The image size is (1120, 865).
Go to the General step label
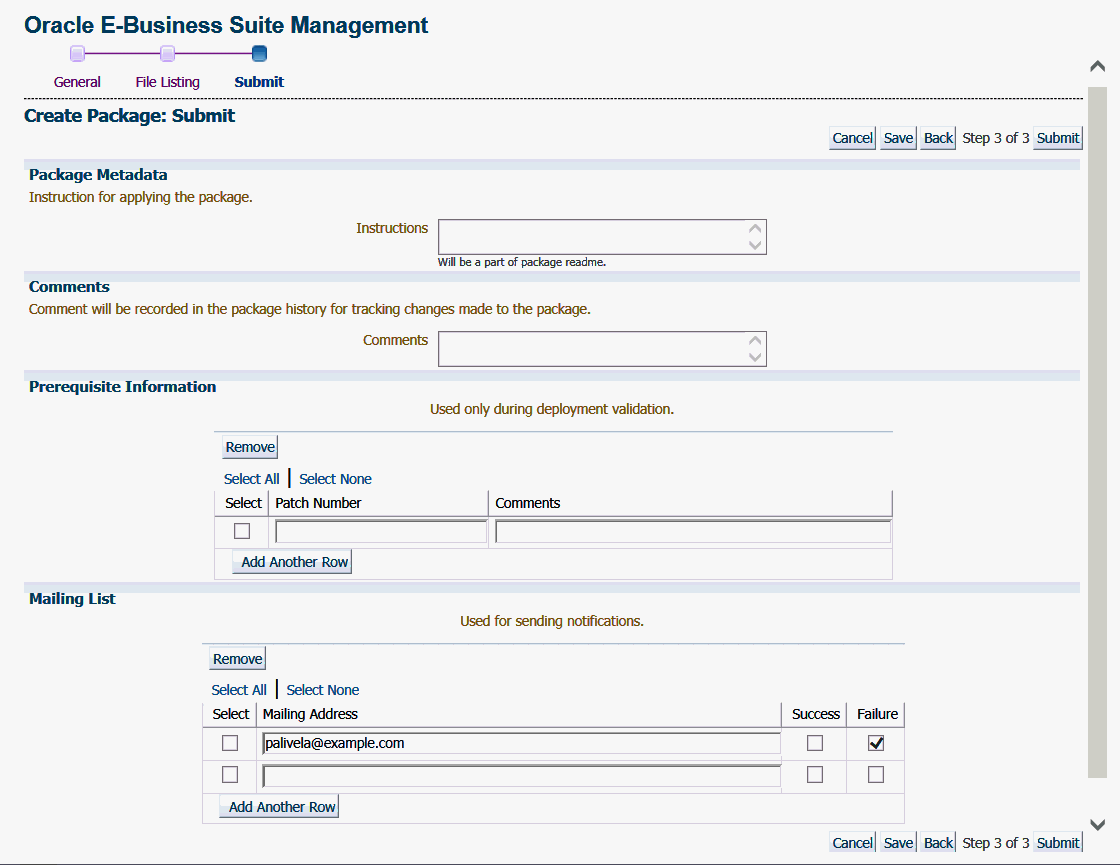(x=77, y=82)
